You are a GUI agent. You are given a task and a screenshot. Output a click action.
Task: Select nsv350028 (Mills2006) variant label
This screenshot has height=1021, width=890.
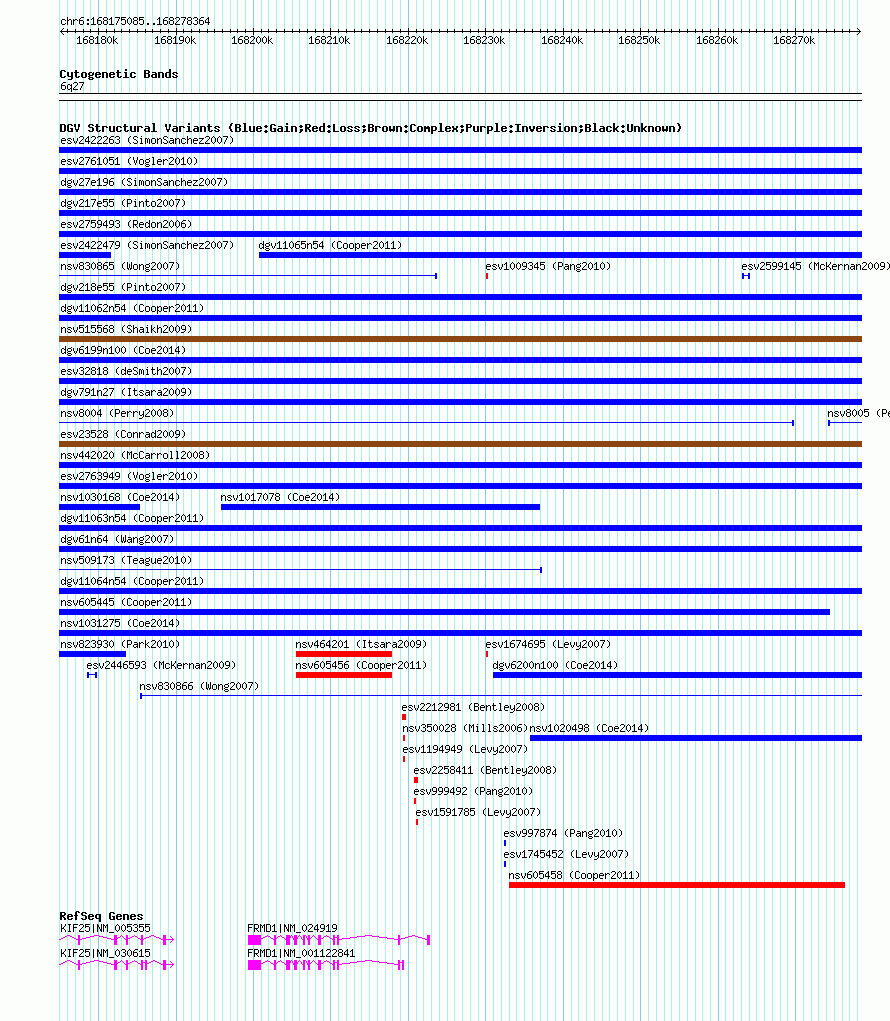465,728
